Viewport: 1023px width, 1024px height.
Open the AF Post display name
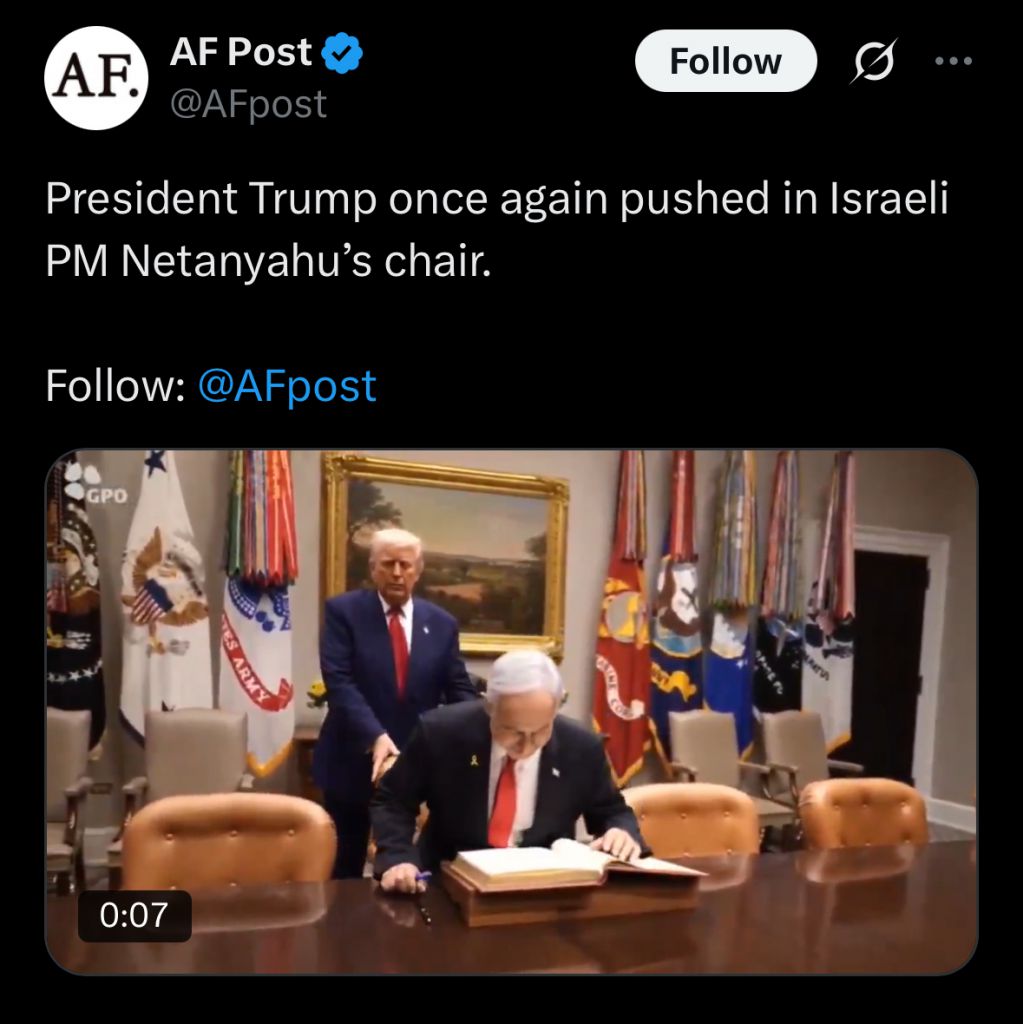tap(240, 52)
